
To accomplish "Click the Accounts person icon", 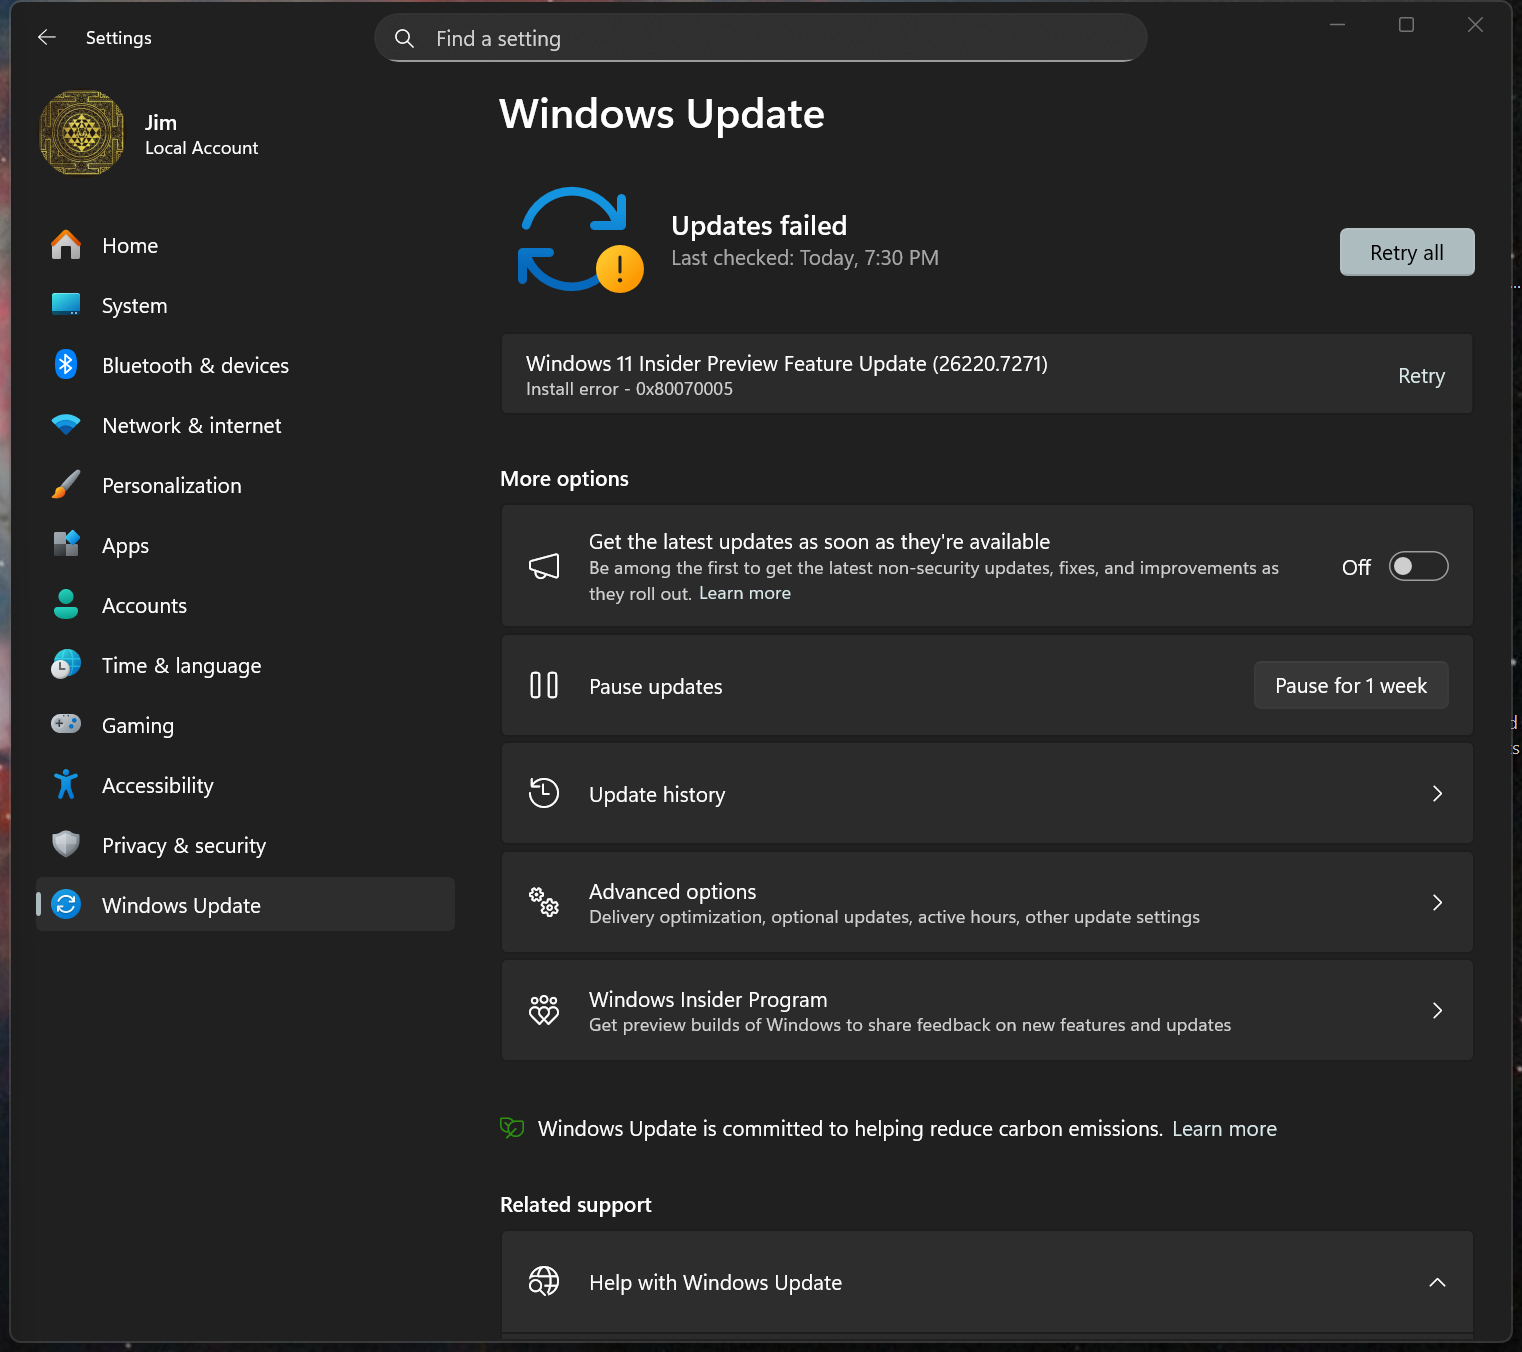I will [x=66, y=605].
